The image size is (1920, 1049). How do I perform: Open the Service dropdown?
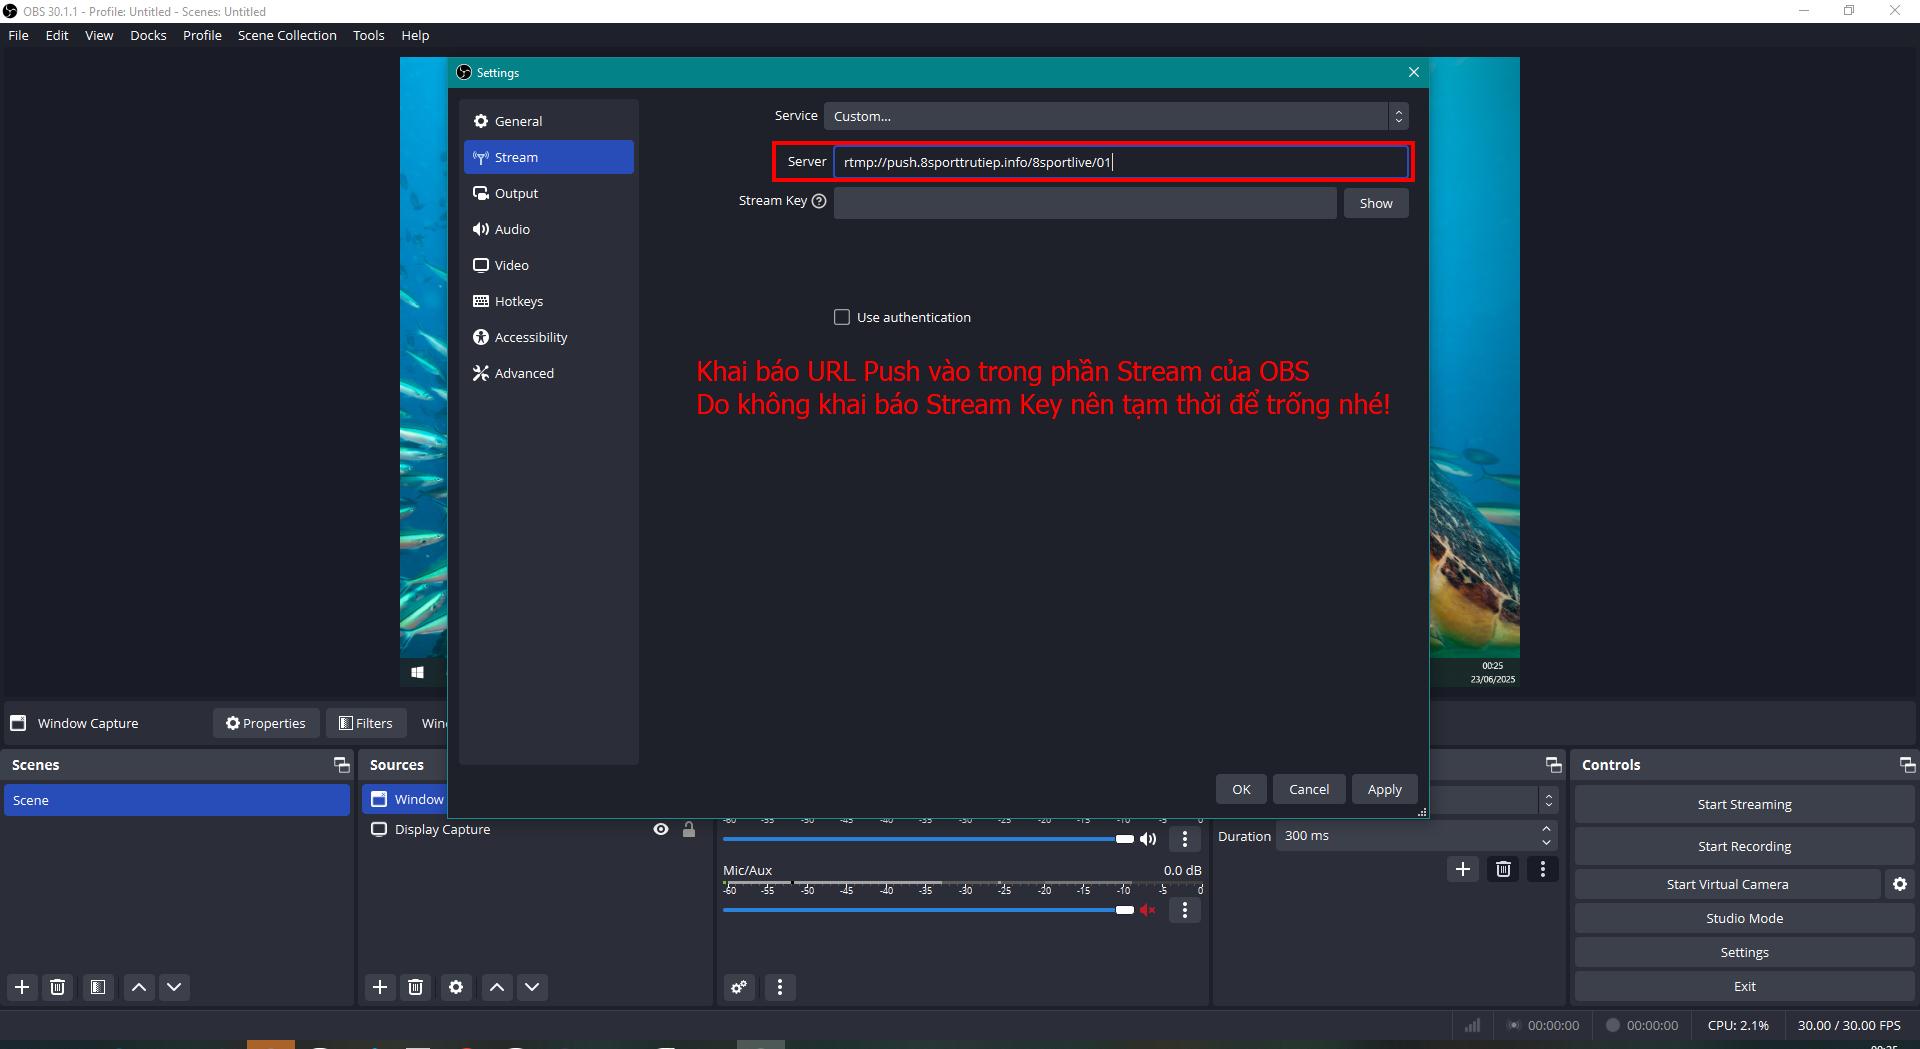point(1115,116)
